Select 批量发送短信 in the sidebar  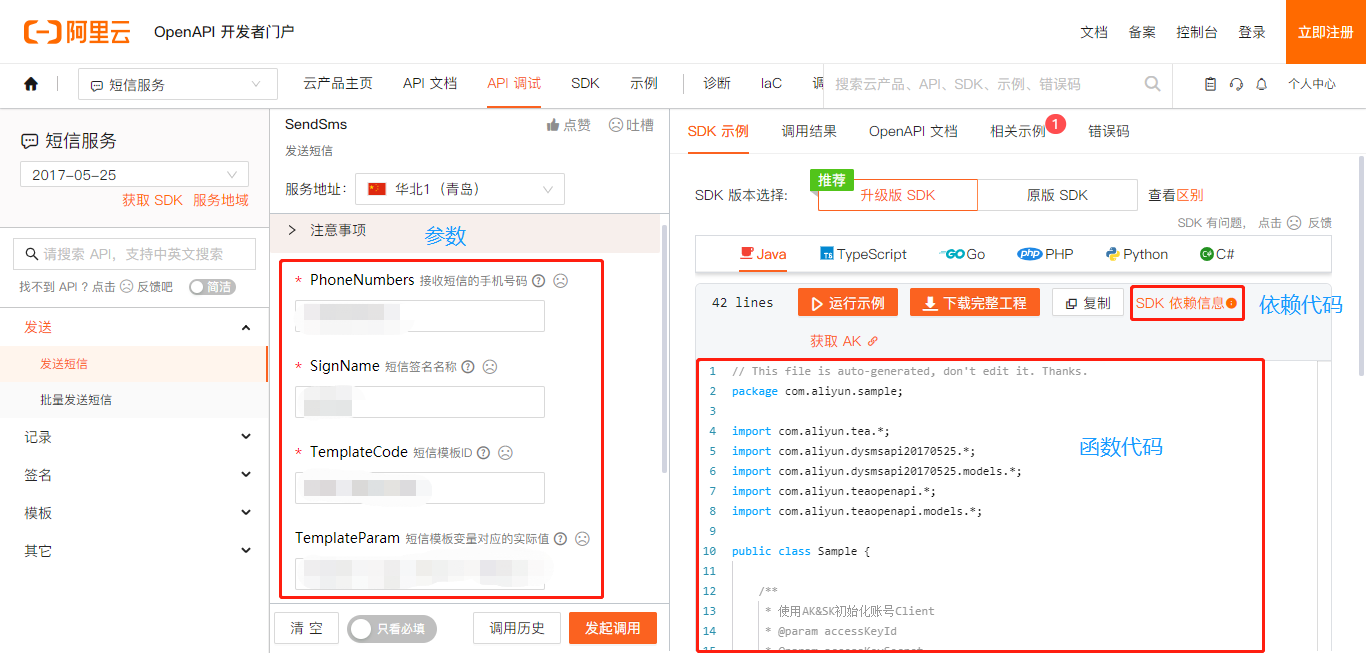click(x=76, y=400)
